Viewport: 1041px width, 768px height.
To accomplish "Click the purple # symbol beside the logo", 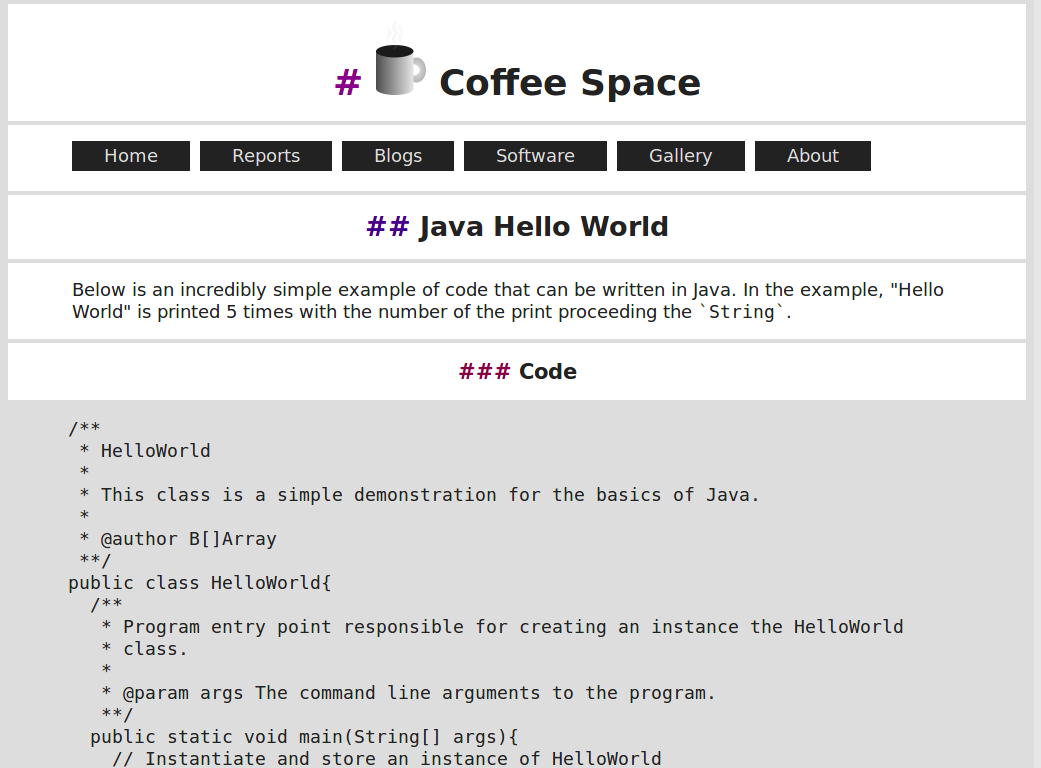I will tap(348, 83).
